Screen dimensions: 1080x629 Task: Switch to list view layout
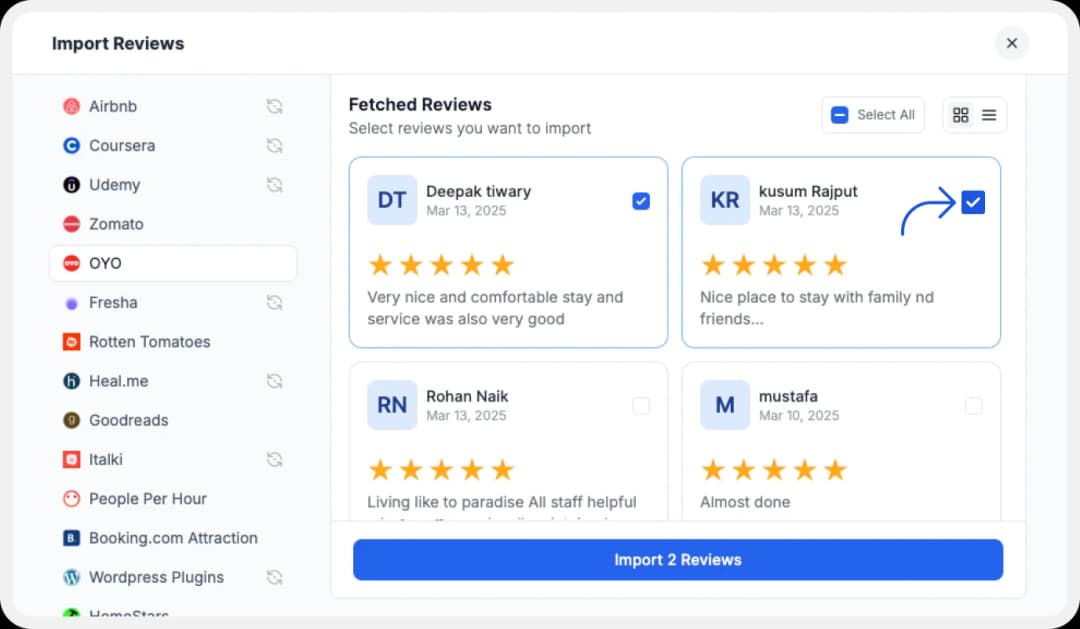point(990,114)
